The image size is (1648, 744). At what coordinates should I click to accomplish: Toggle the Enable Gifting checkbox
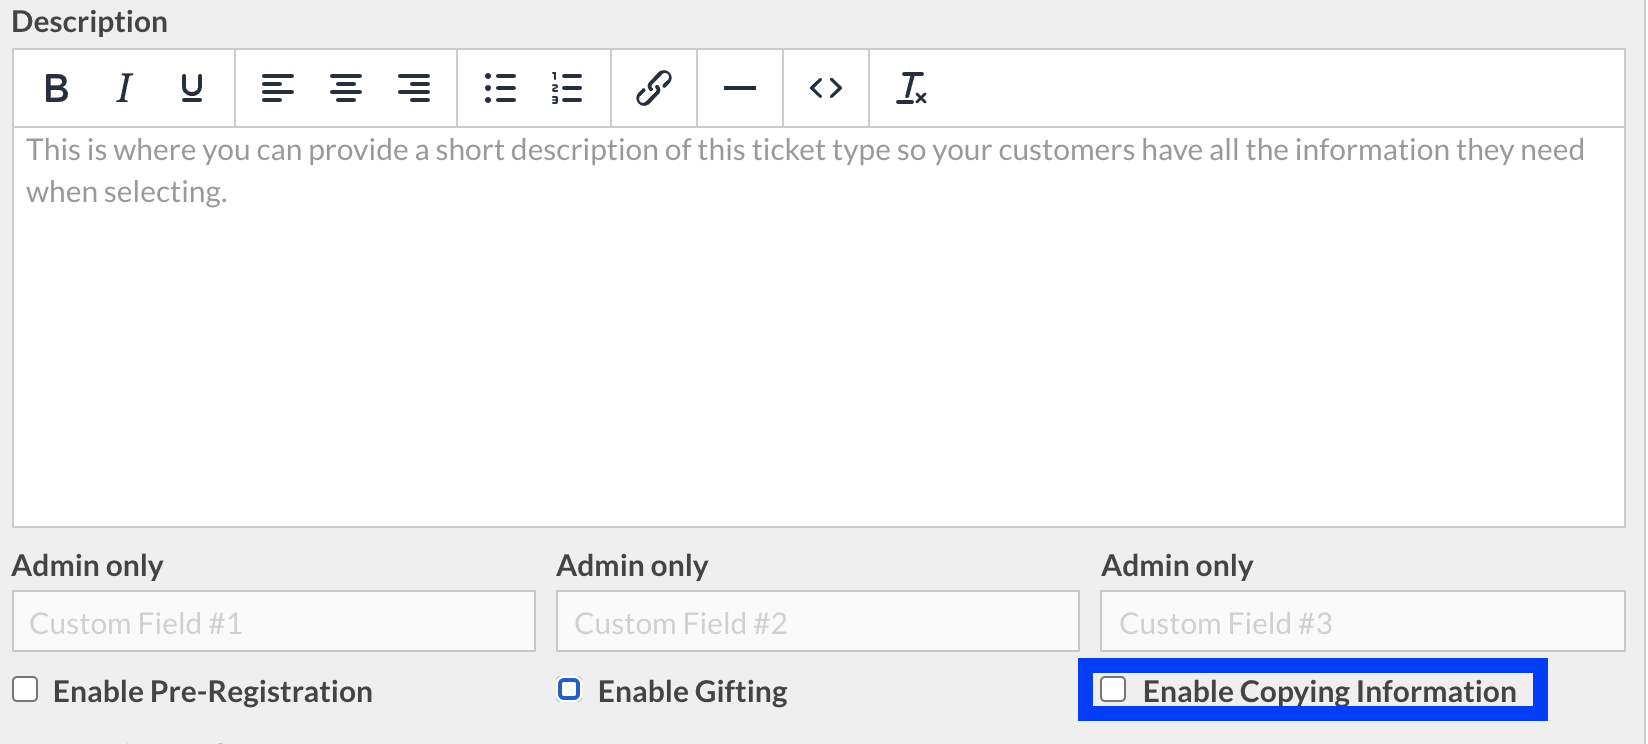[569, 689]
